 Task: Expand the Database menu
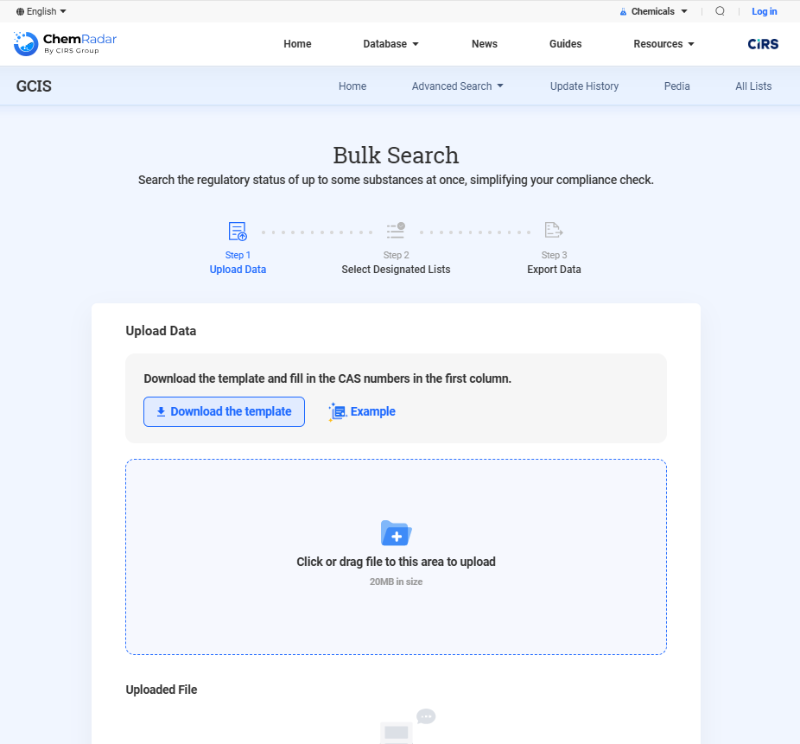[391, 44]
